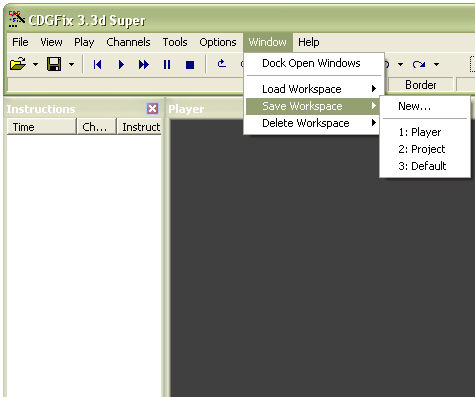Image resolution: width=475 pixels, height=397 pixels.
Task: Fast forward the playback
Action: pyautogui.click(x=144, y=64)
